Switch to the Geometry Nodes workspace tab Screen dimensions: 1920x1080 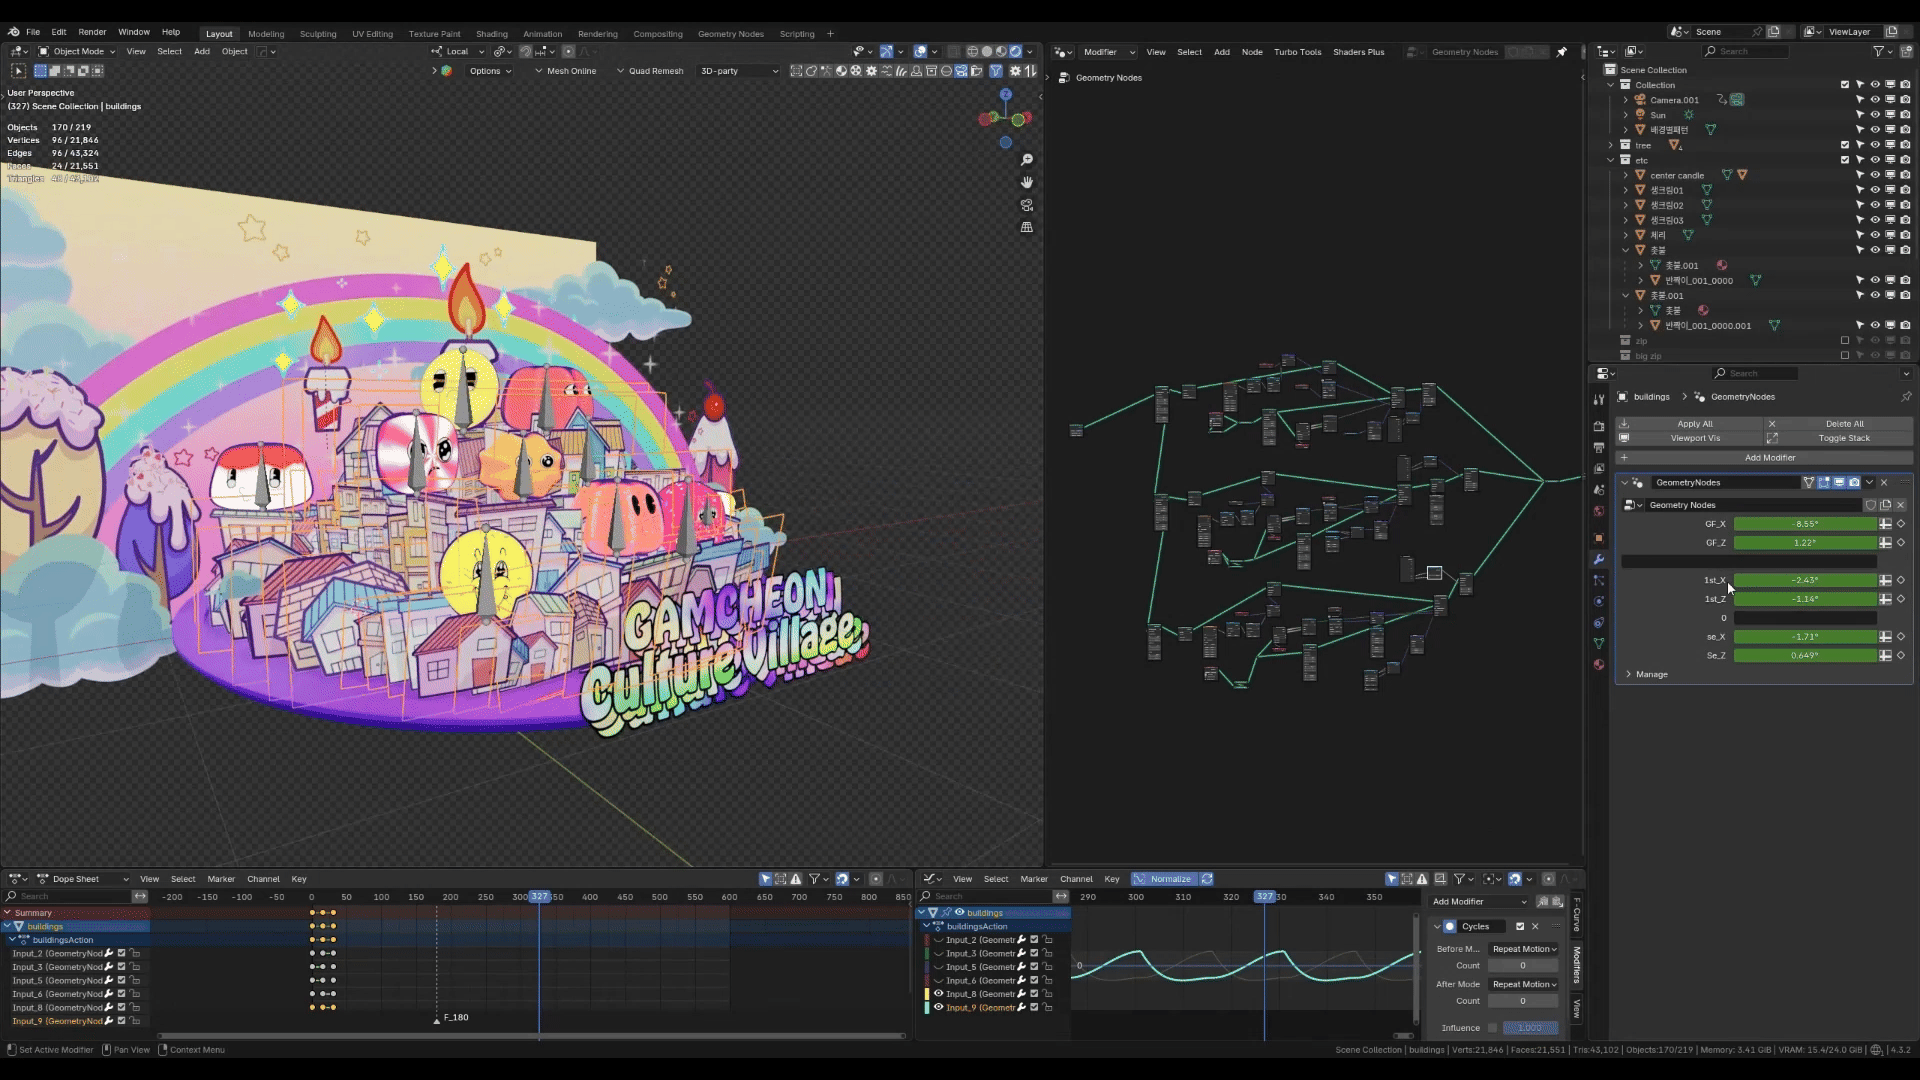click(731, 34)
